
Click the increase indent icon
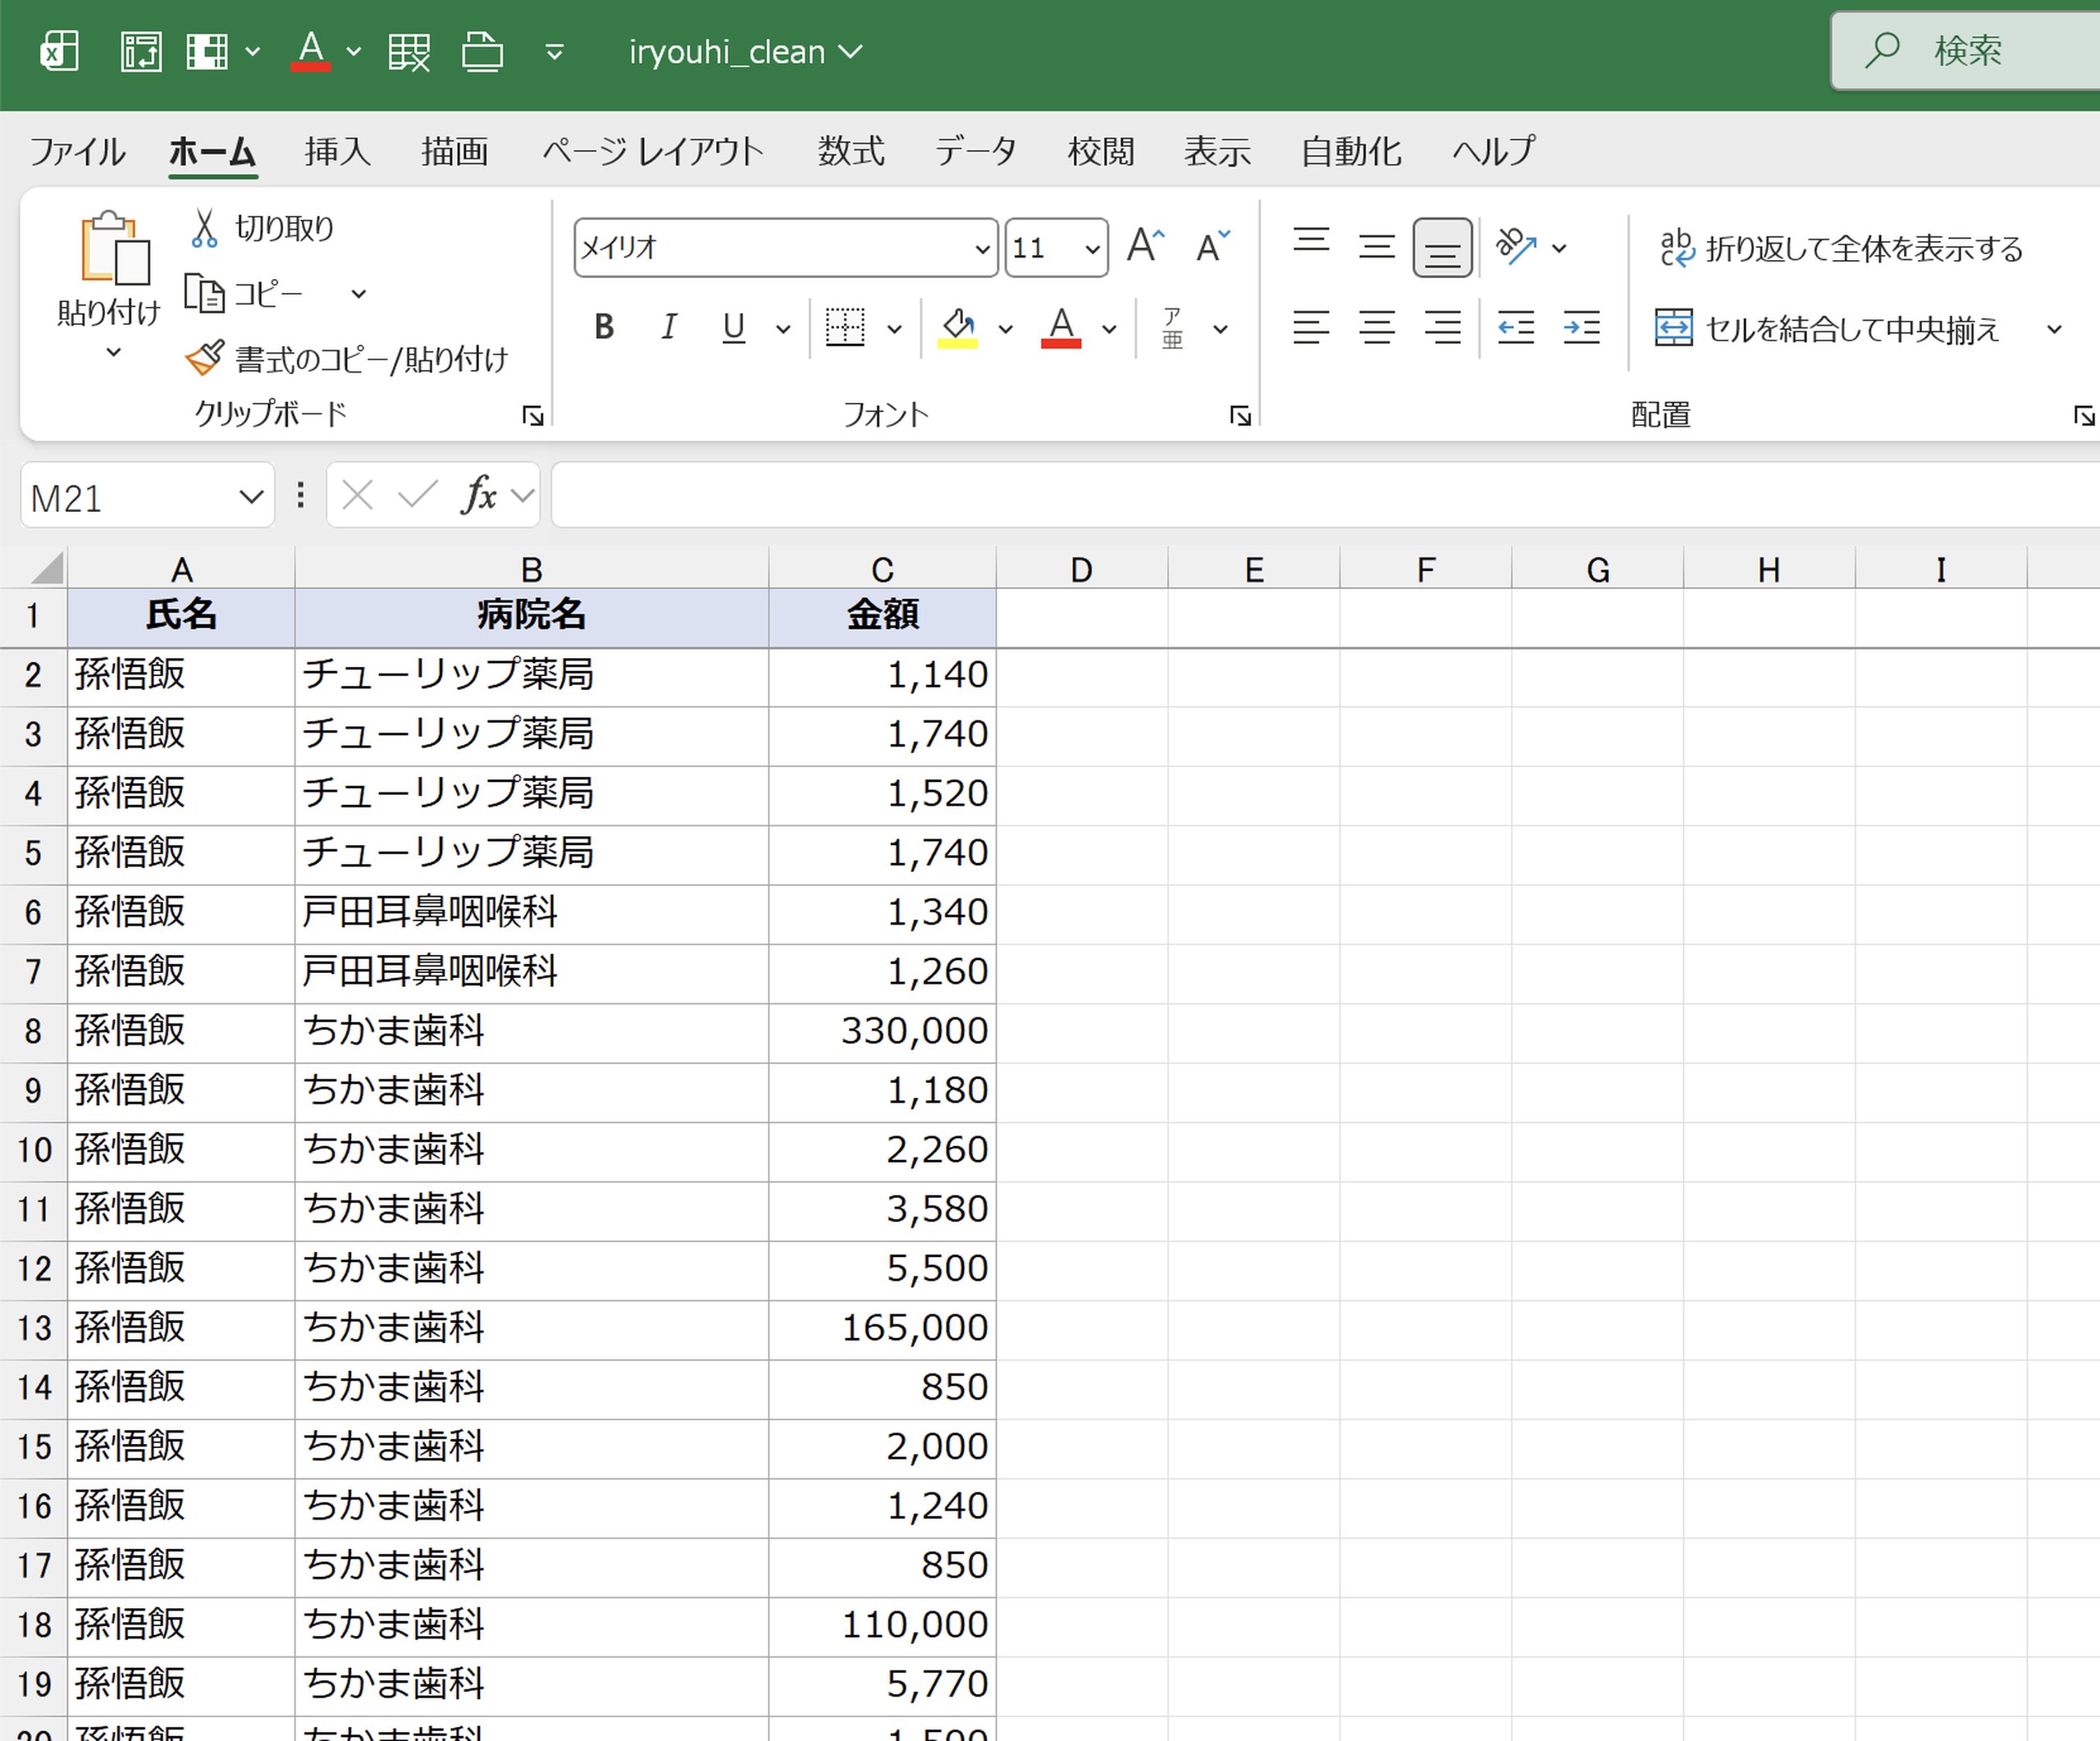click(1581, 328)
